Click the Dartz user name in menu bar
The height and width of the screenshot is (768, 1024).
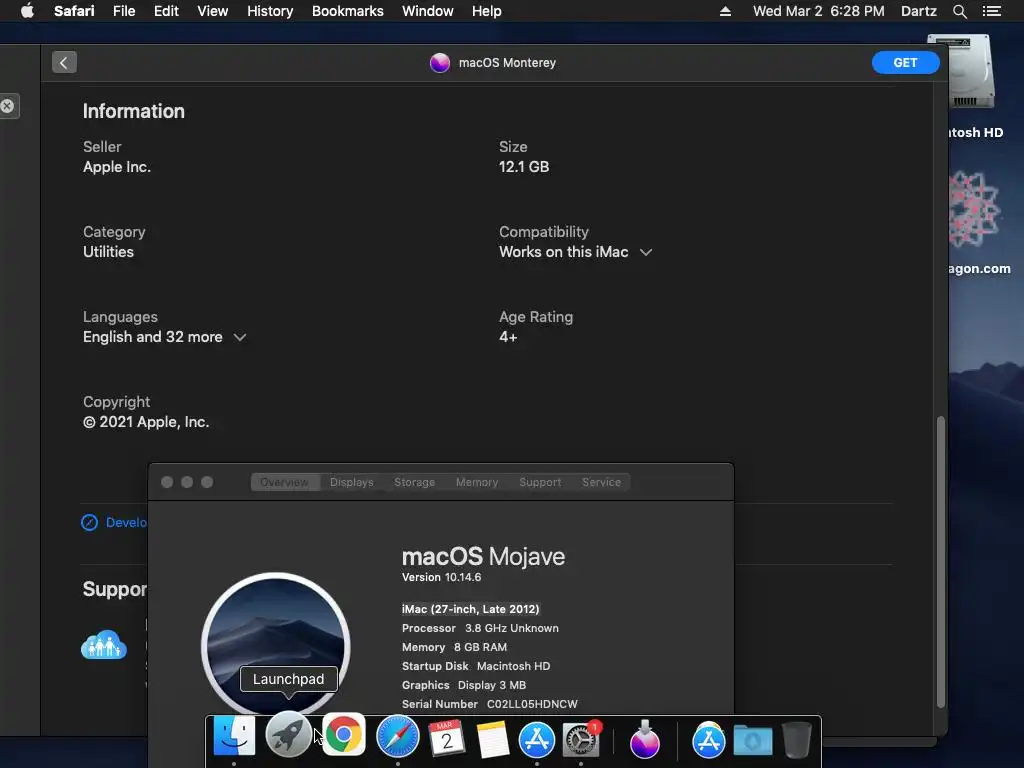click(x=918, y=11)
